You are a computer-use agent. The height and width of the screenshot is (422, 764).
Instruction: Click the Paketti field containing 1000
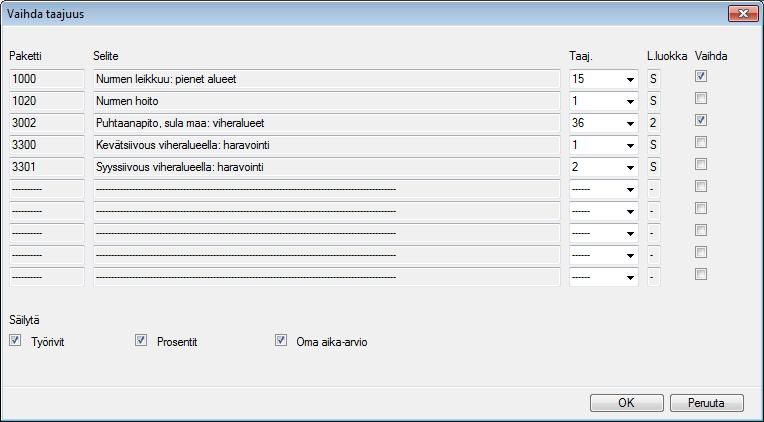(47, 79)
